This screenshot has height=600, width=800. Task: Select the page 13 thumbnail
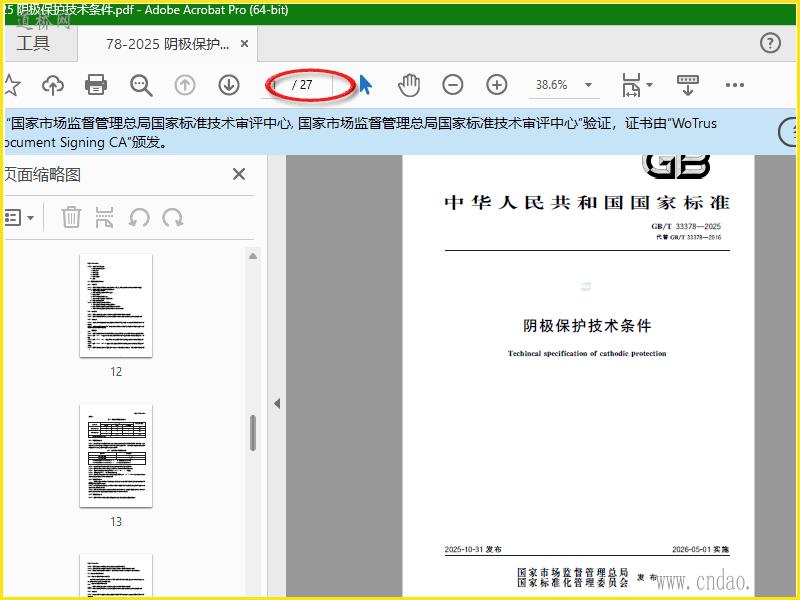[x=116, y=455]
